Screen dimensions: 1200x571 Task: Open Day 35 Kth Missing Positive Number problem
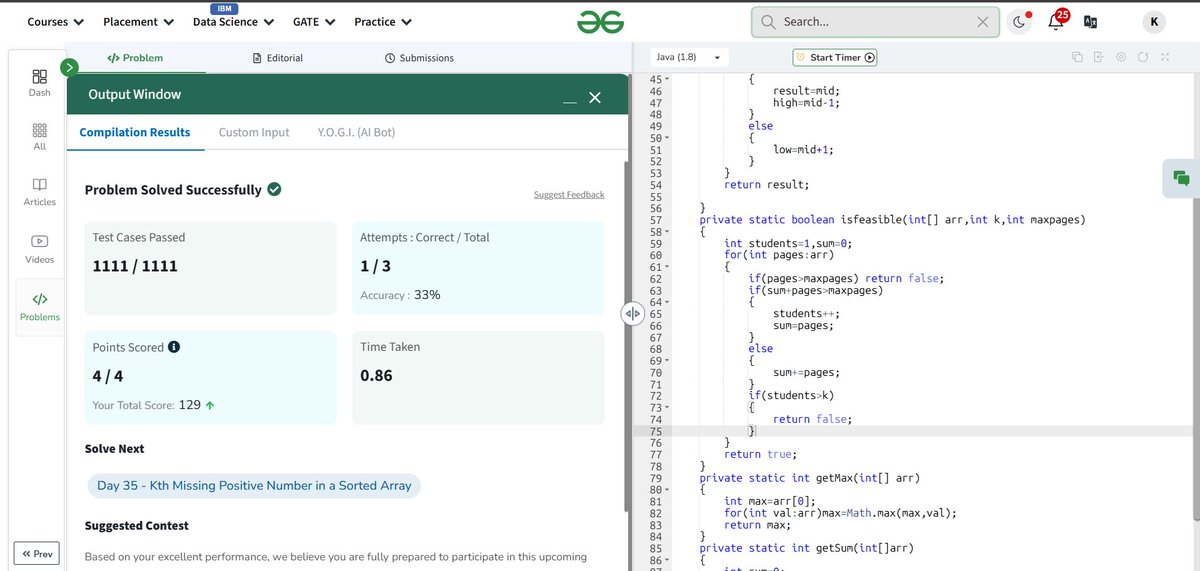(x=254, y=486)
